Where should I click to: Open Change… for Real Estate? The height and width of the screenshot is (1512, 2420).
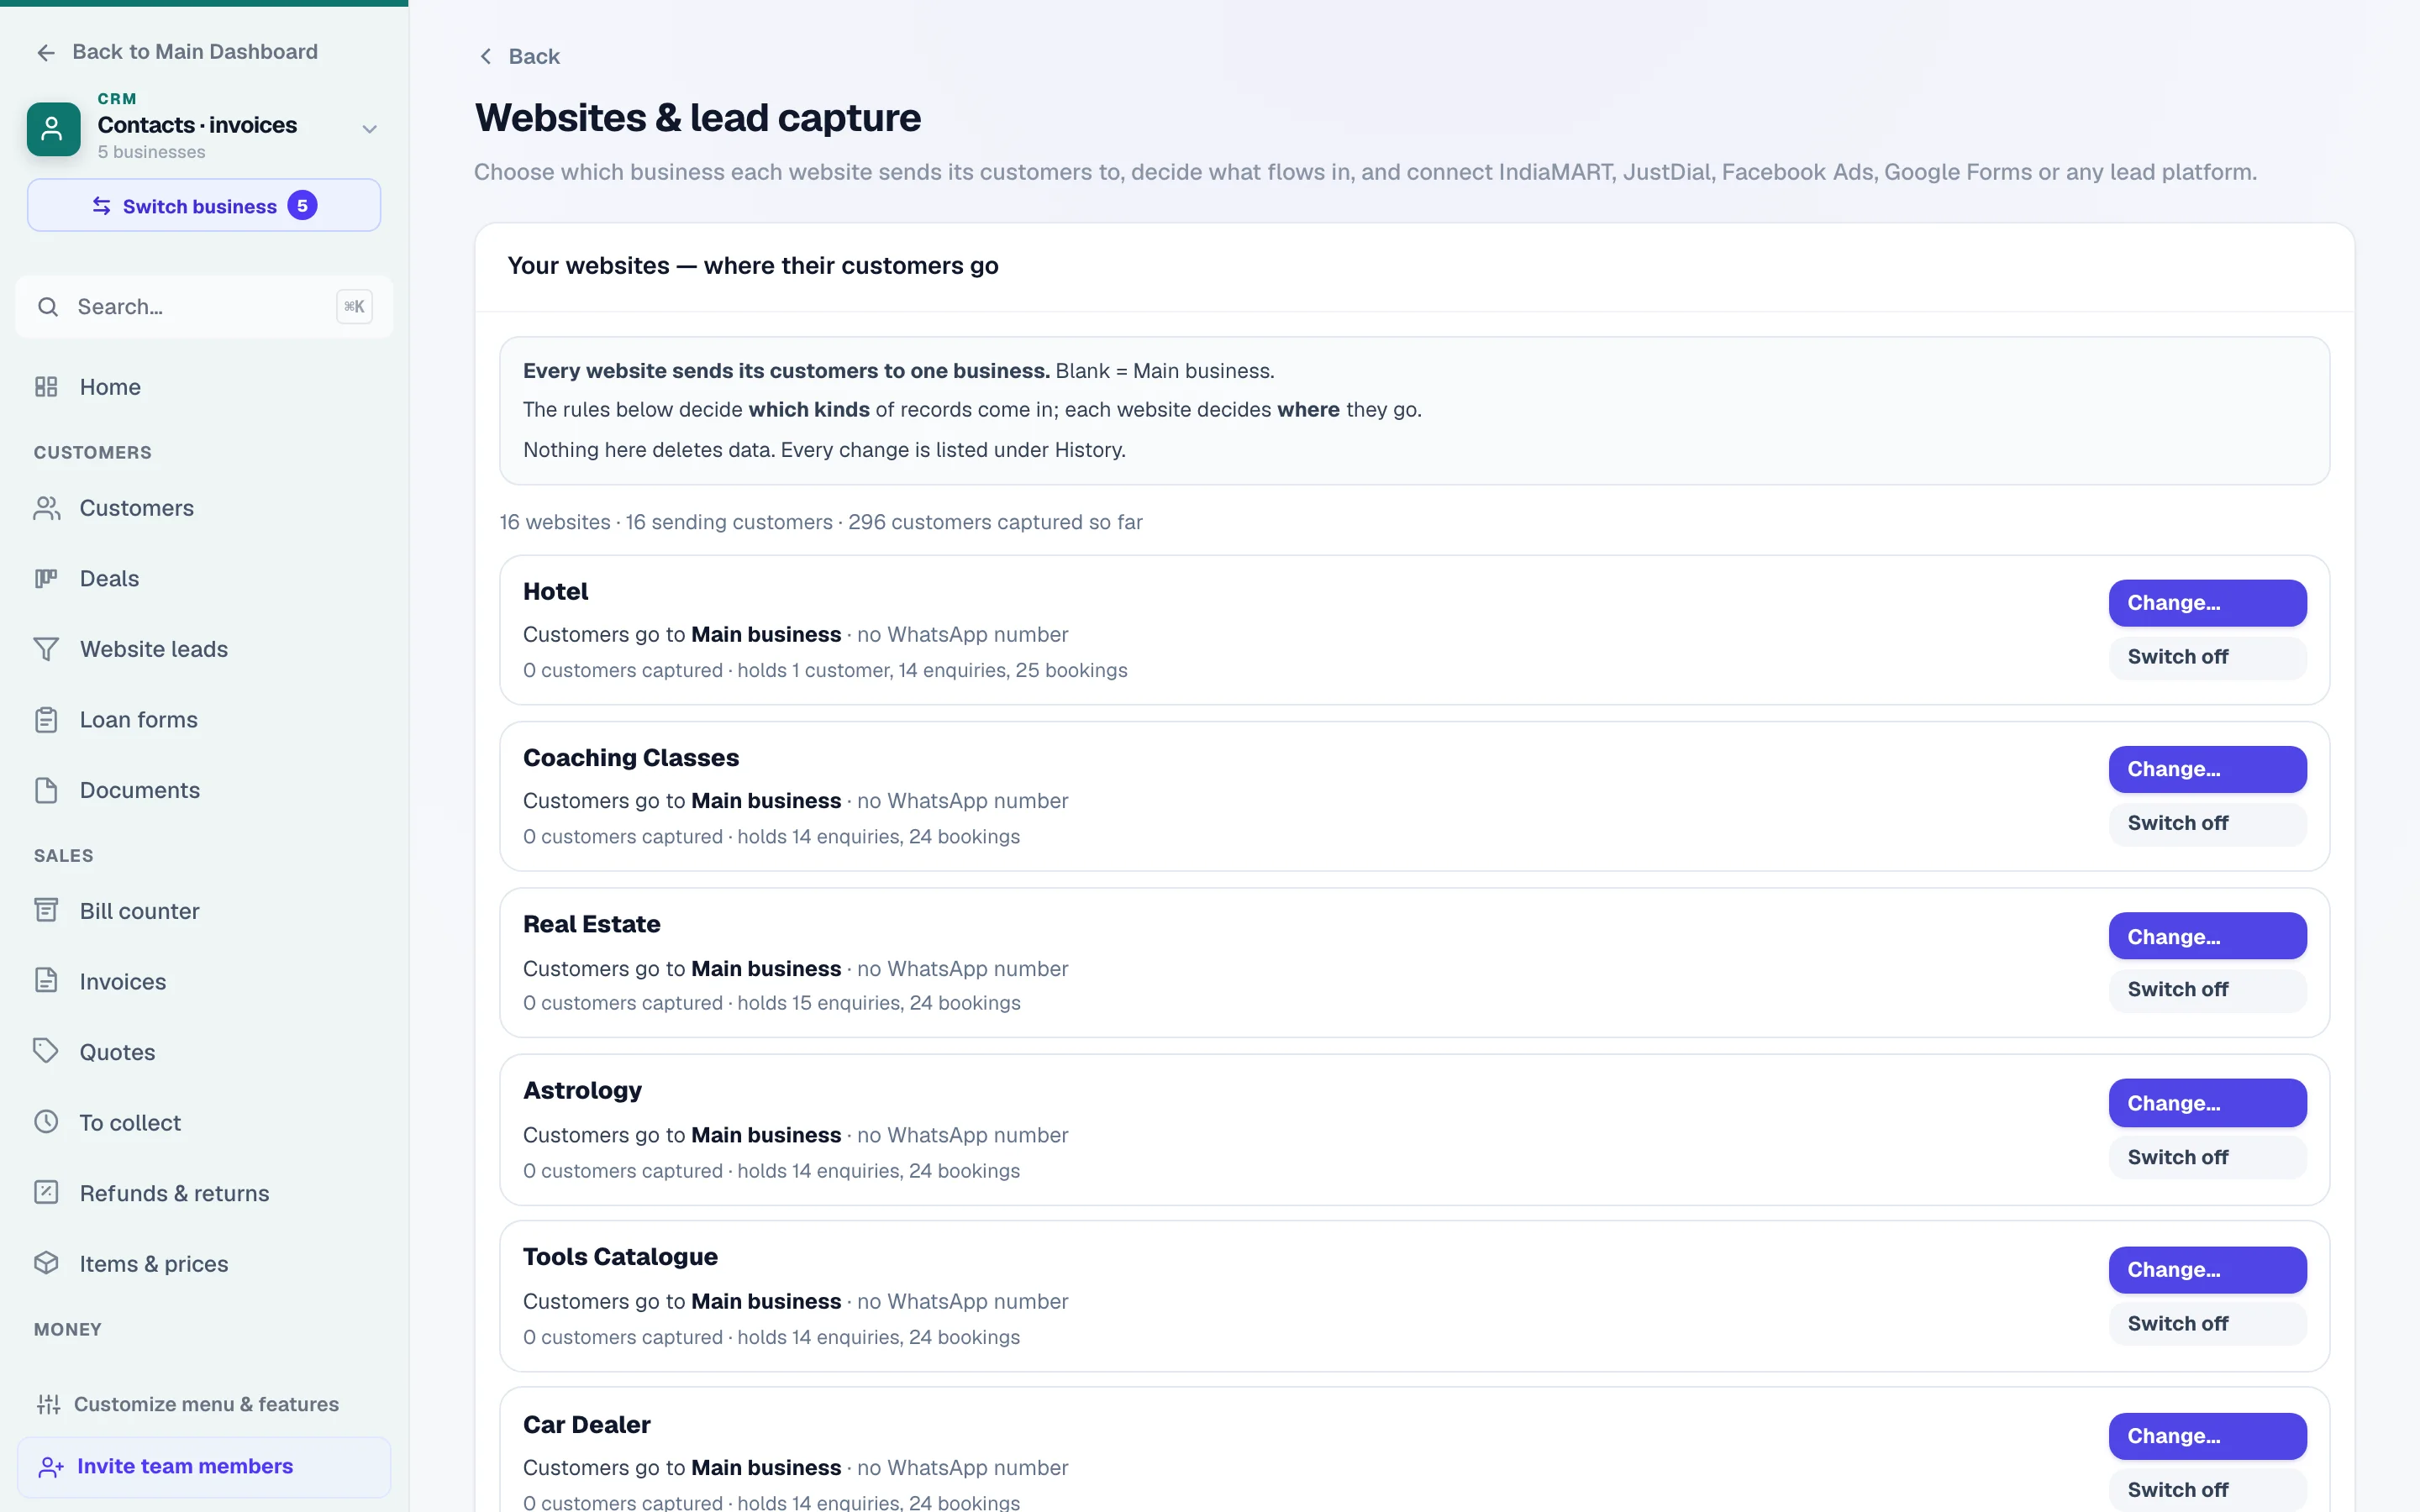point(2207,936)
